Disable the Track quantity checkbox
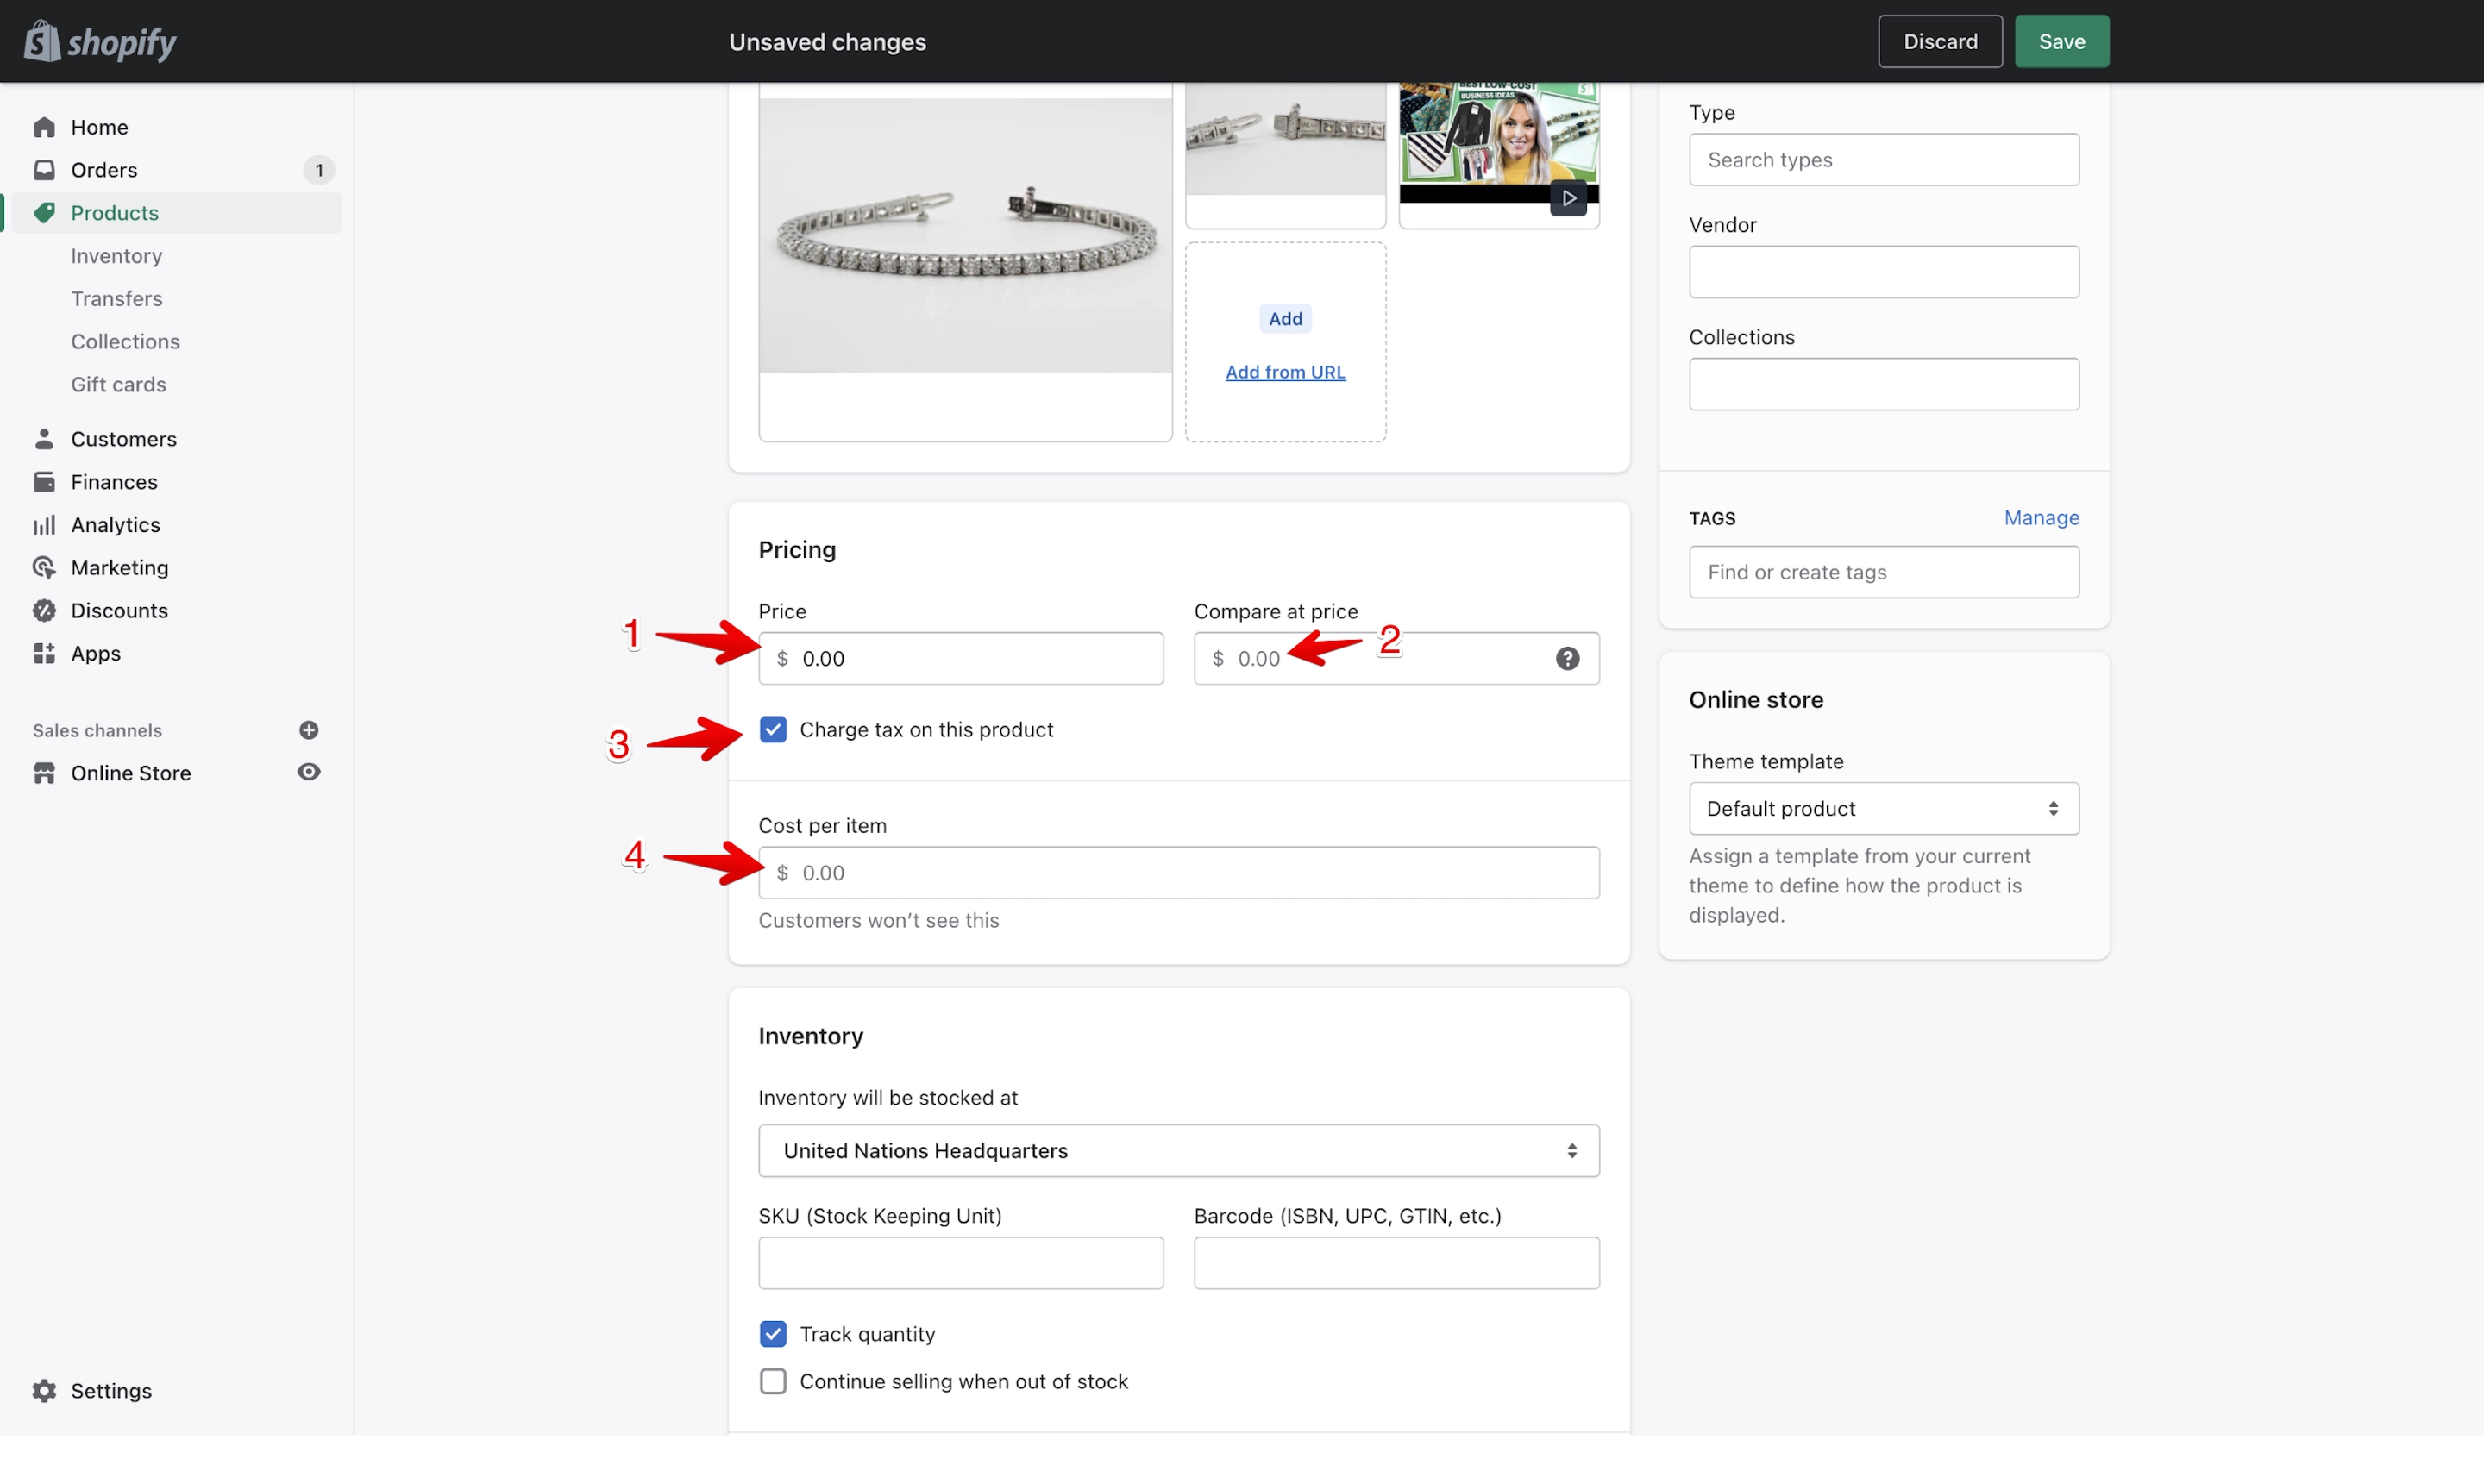 click(772, 1334)
